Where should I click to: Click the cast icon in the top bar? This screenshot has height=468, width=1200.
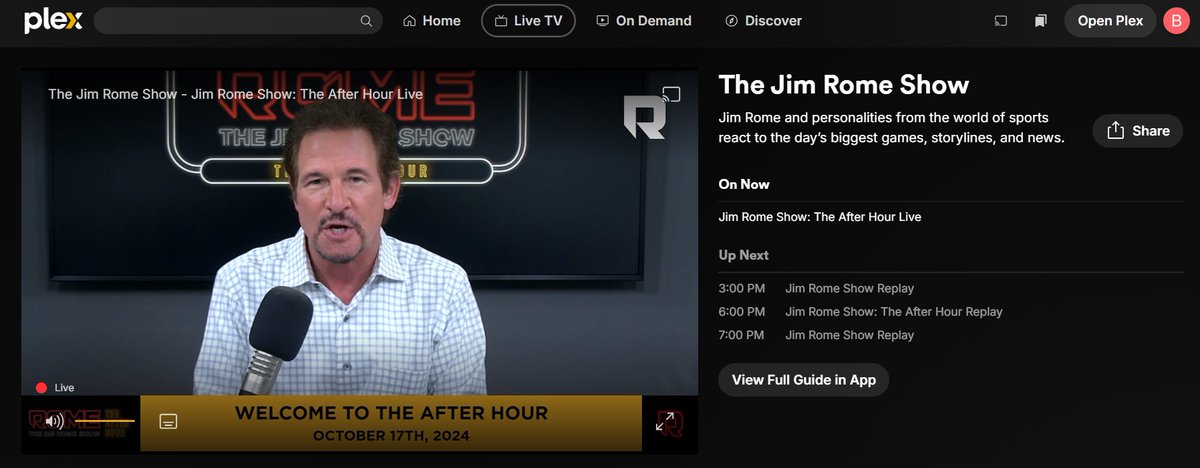tap(1001, 21)
